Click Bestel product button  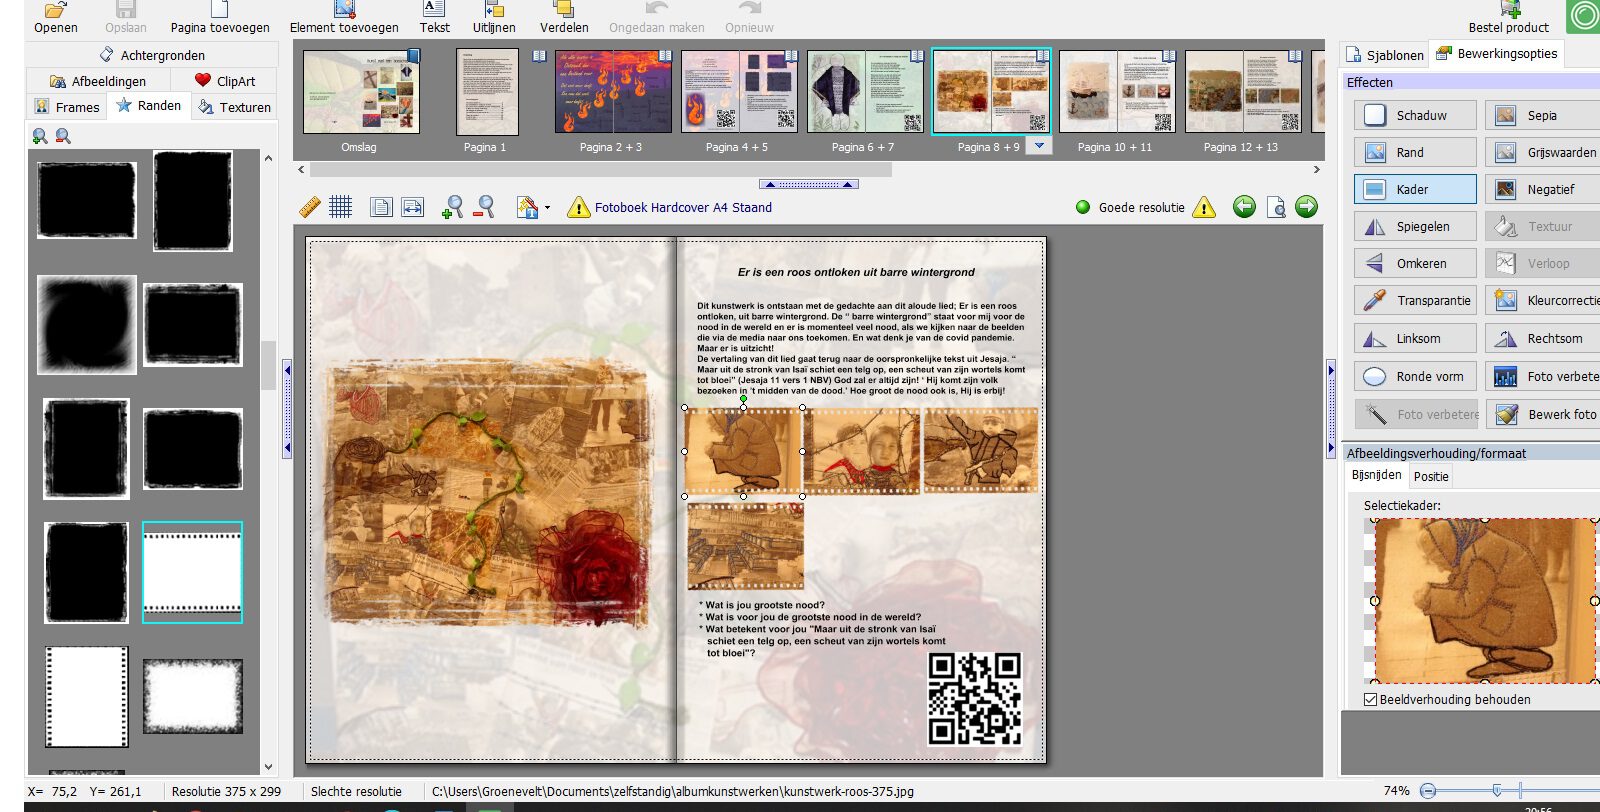[x=1508, y=18]
